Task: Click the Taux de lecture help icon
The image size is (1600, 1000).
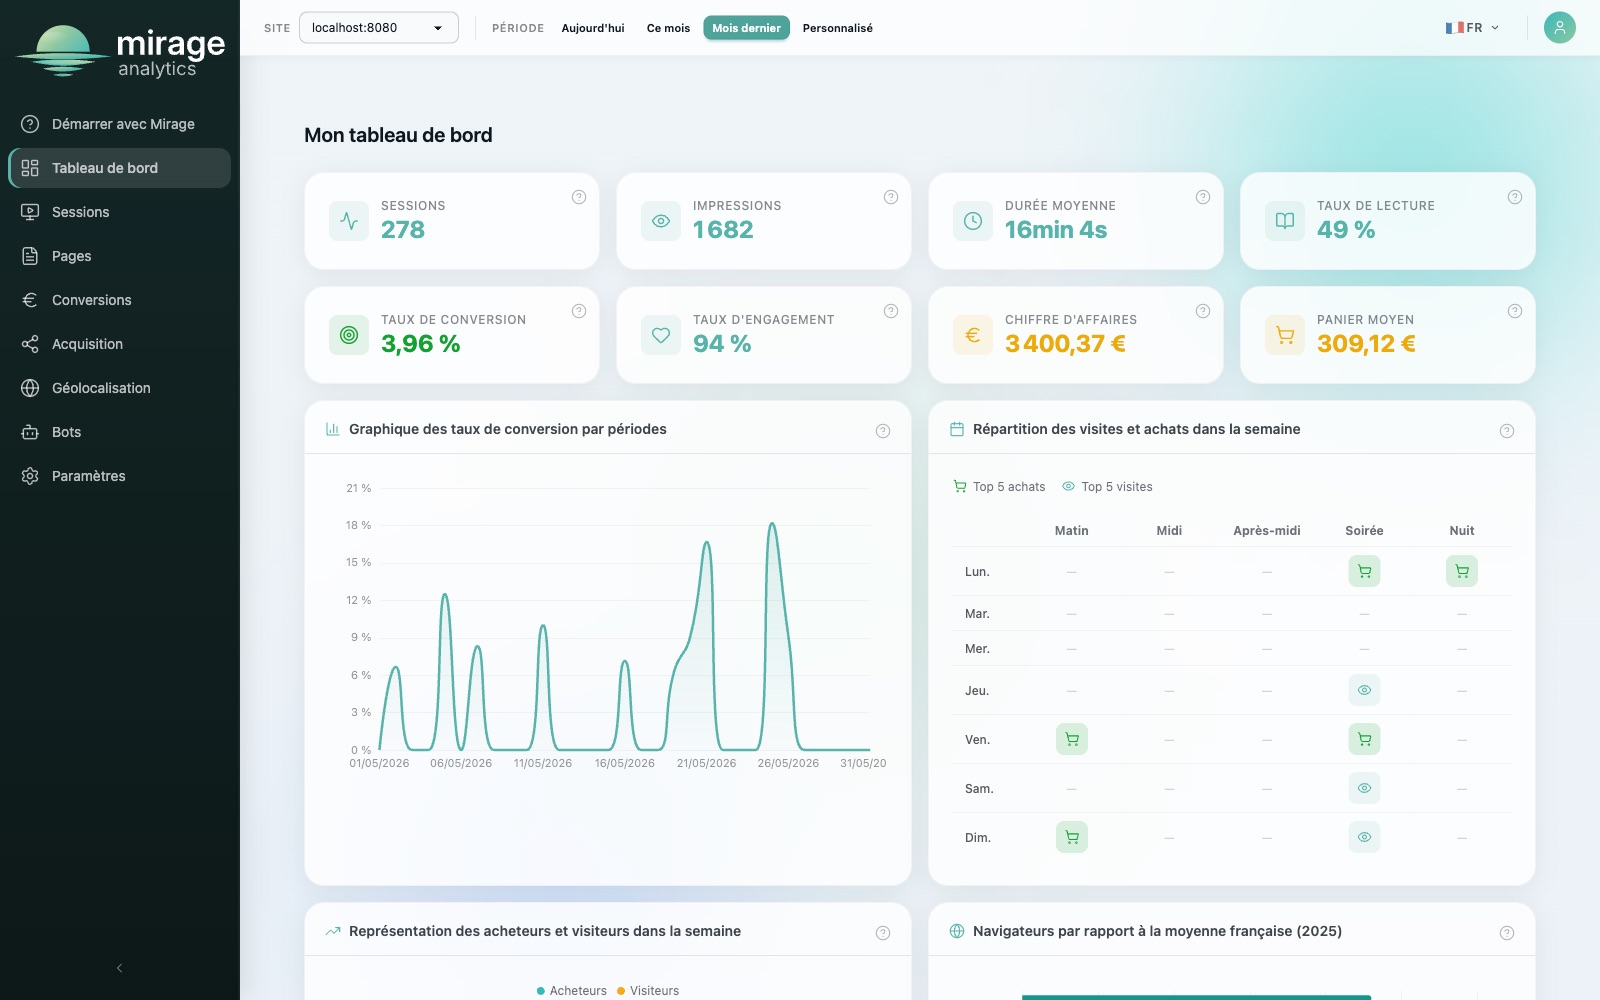Action: point(1515,197)
